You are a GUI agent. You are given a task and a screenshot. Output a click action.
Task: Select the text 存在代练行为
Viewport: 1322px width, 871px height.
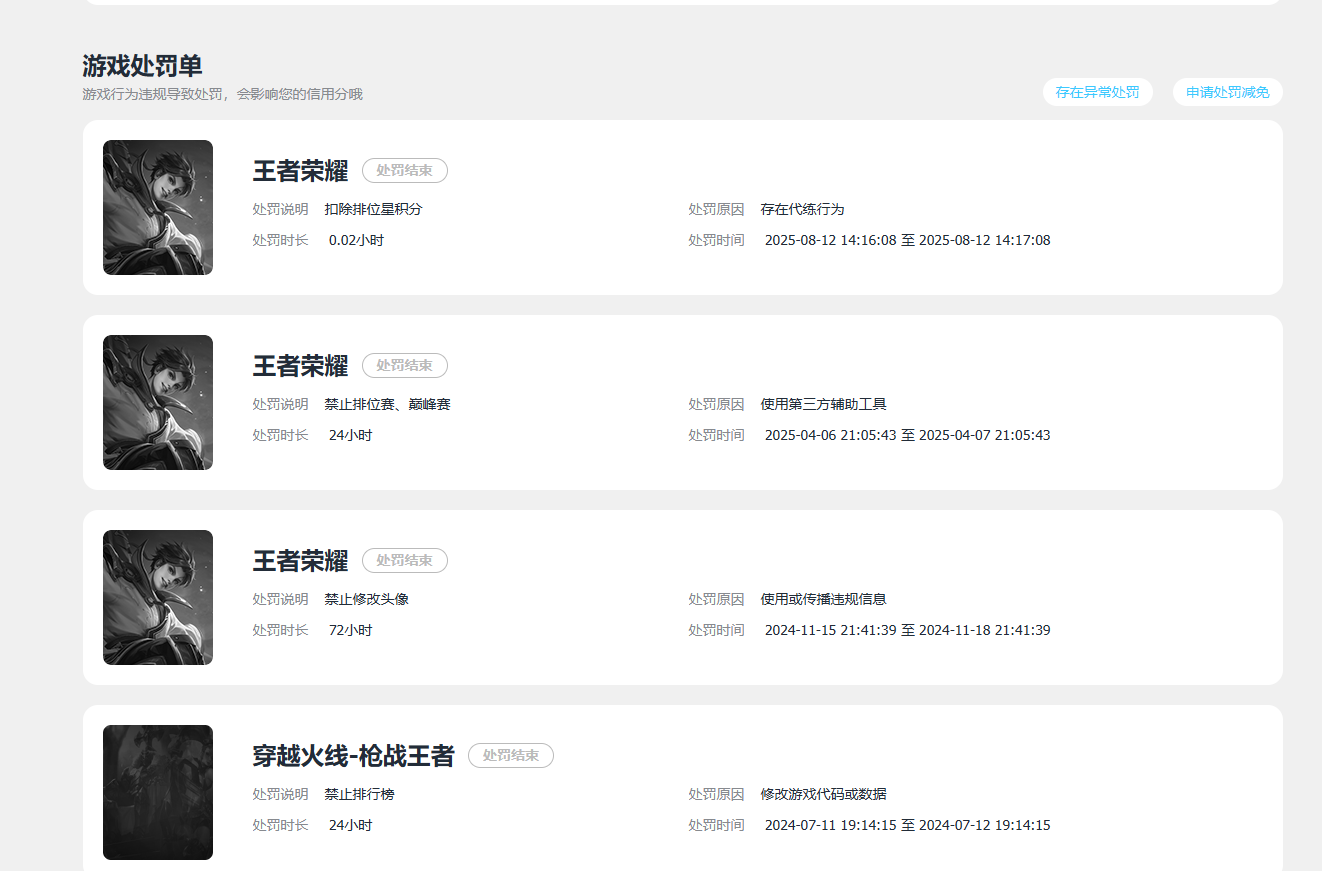(802, 210)
